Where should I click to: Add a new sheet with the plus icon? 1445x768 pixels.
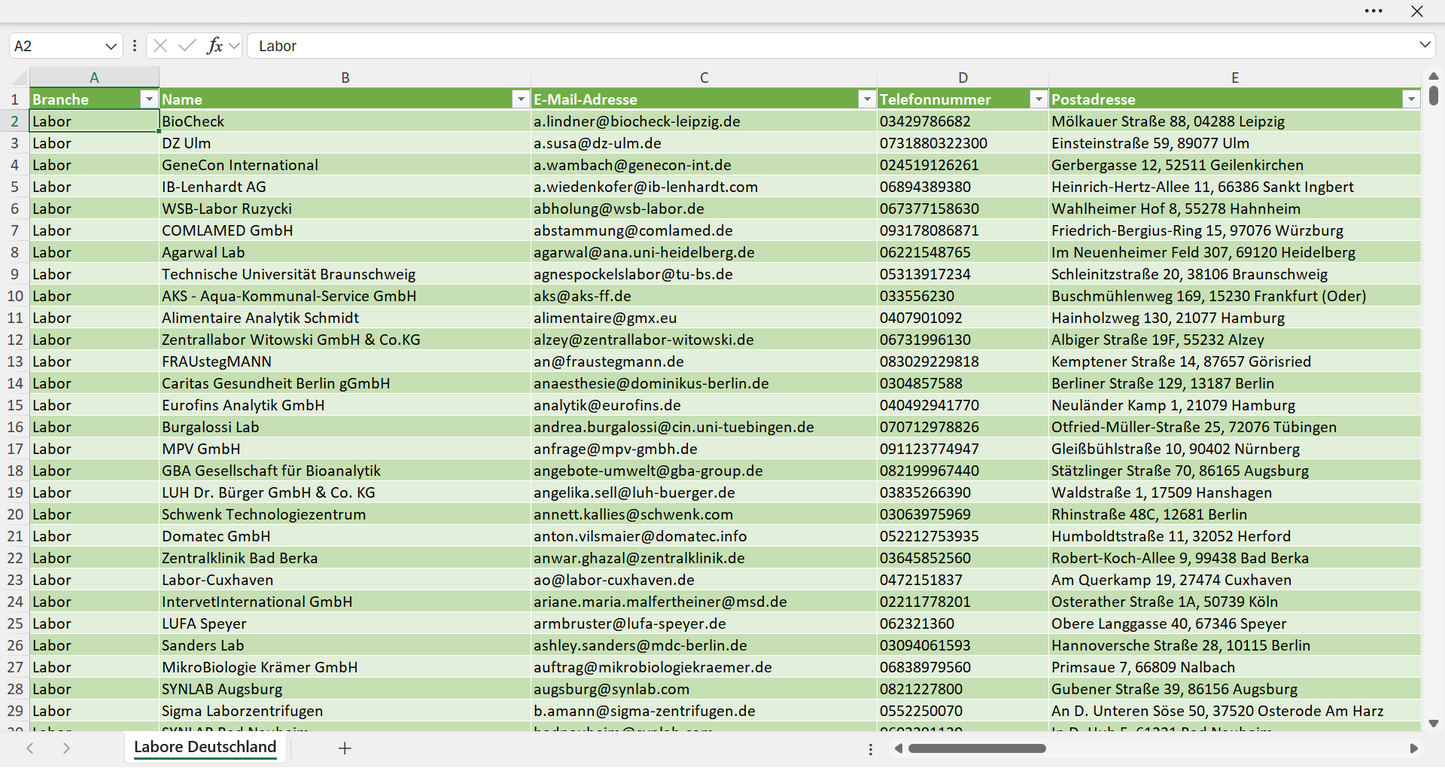[x=345, y=748]
